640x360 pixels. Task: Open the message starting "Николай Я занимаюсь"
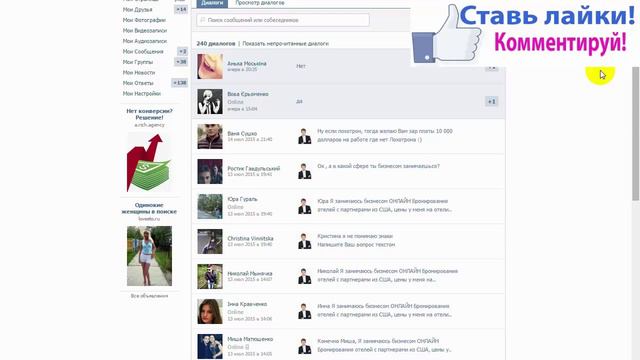[x=387, y=276]
